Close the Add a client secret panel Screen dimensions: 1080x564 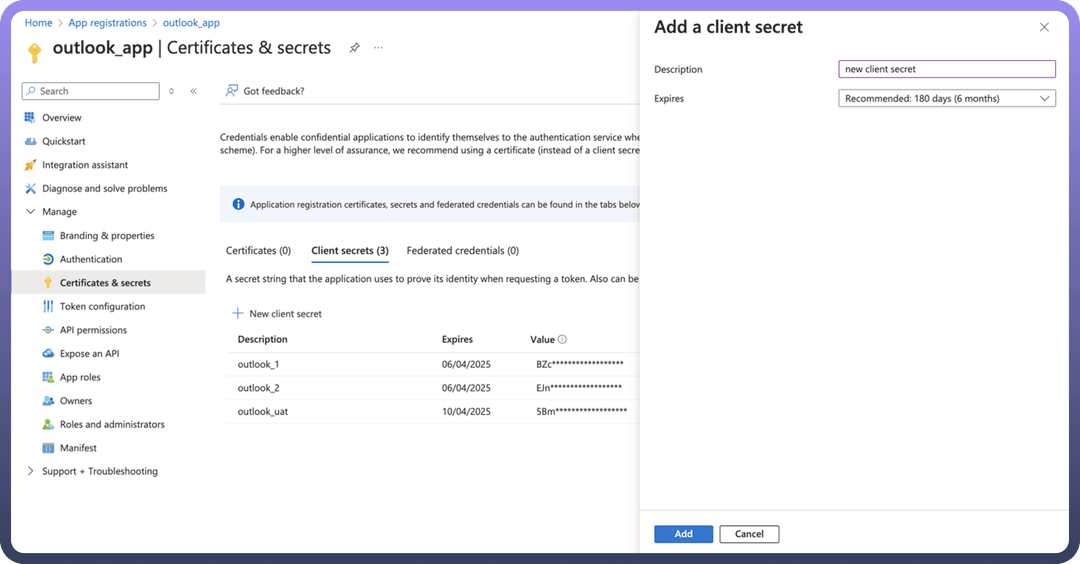1044,27
